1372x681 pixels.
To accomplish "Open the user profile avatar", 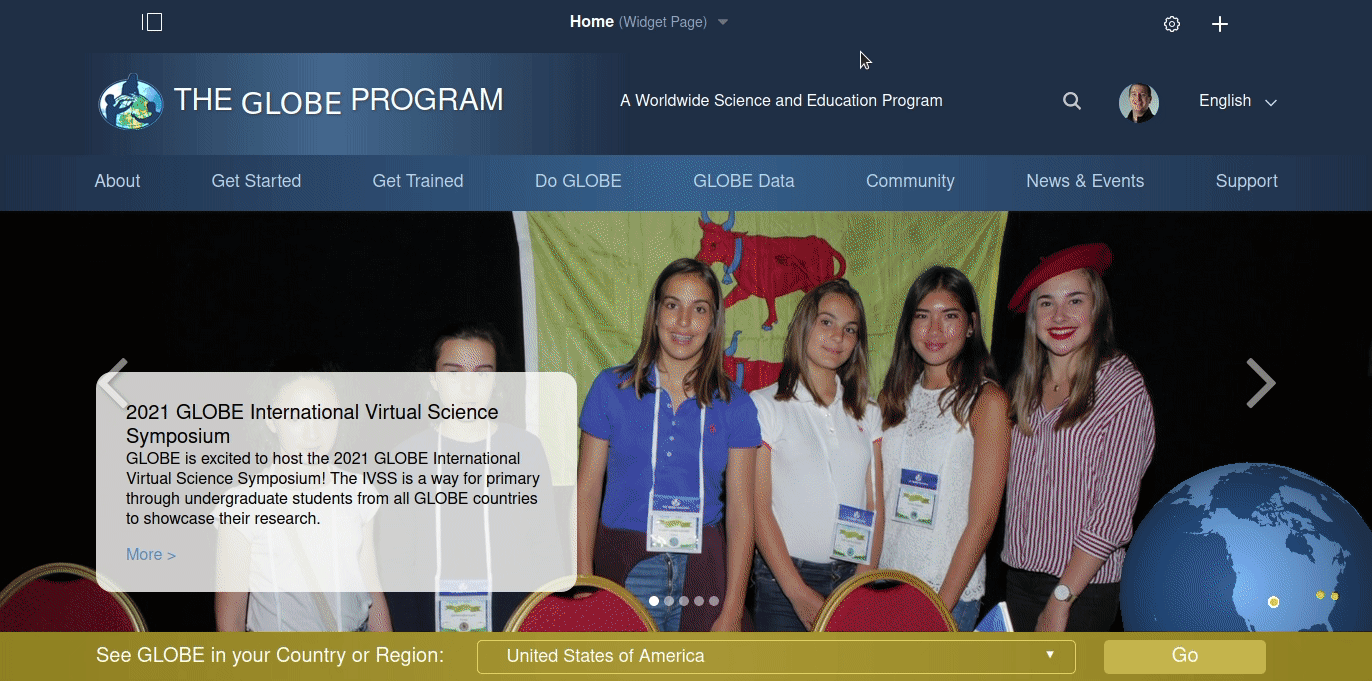I will [1139, 102].
